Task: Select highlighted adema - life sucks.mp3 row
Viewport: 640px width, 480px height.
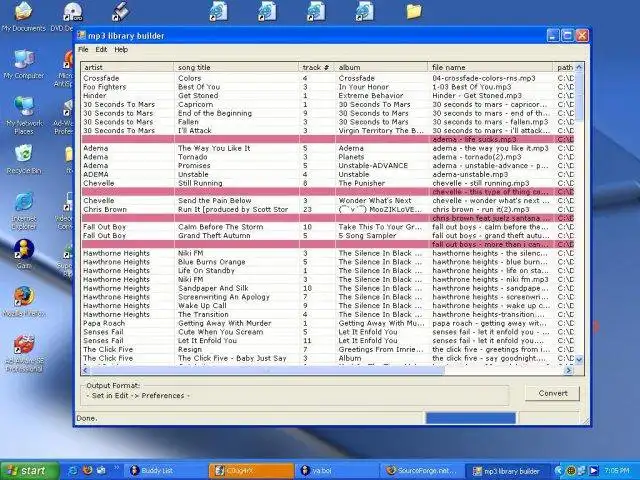Action: coord(328,139)
